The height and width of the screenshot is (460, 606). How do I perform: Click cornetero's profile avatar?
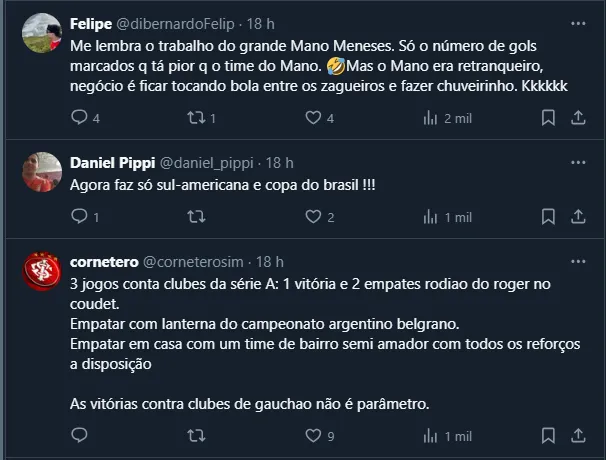pos(42,272)
